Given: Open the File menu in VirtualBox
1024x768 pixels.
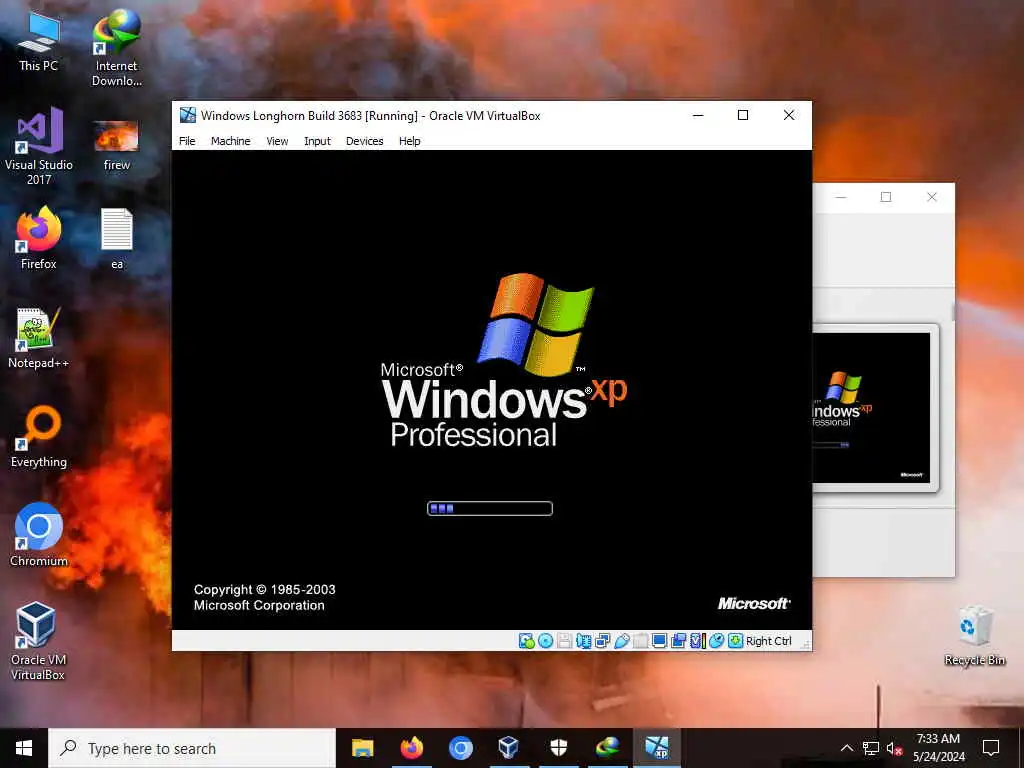Looking at the screenshot, I should click(187, 141).
